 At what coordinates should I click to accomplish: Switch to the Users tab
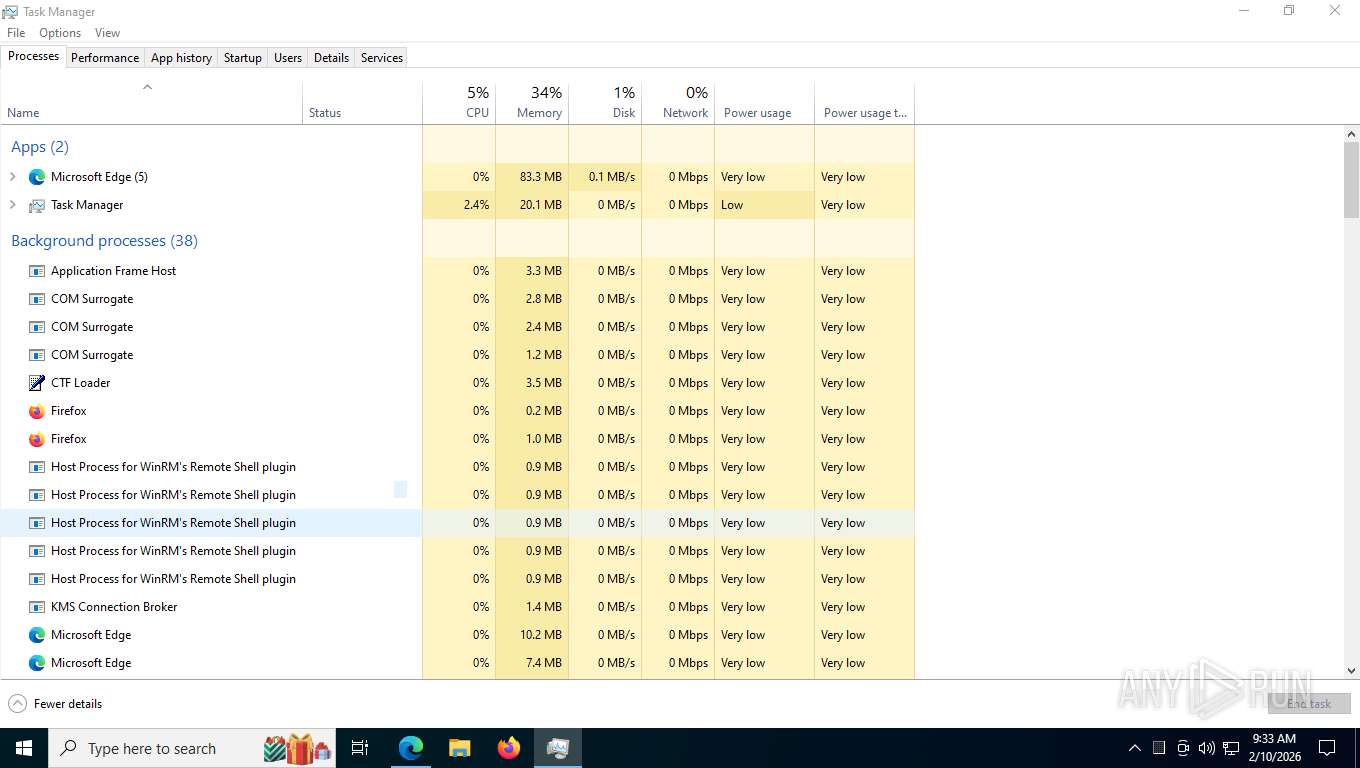point(288,58)
